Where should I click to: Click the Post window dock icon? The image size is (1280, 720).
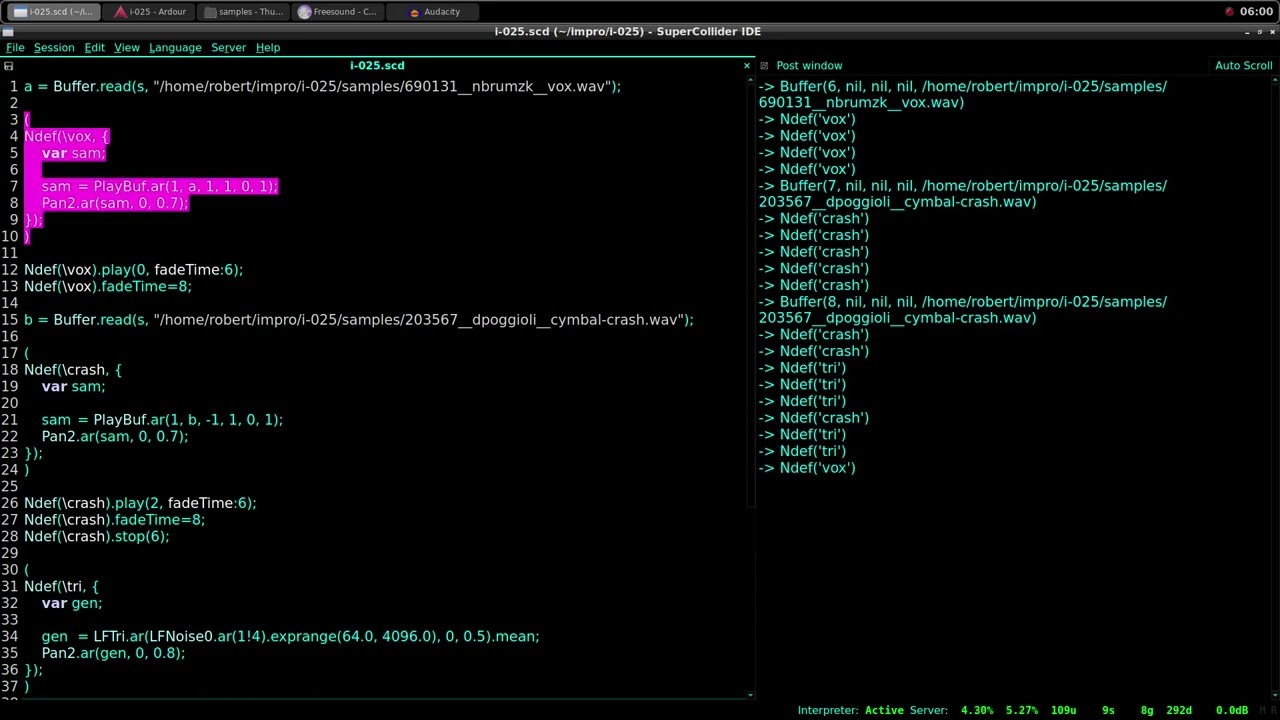pos(764,66)
